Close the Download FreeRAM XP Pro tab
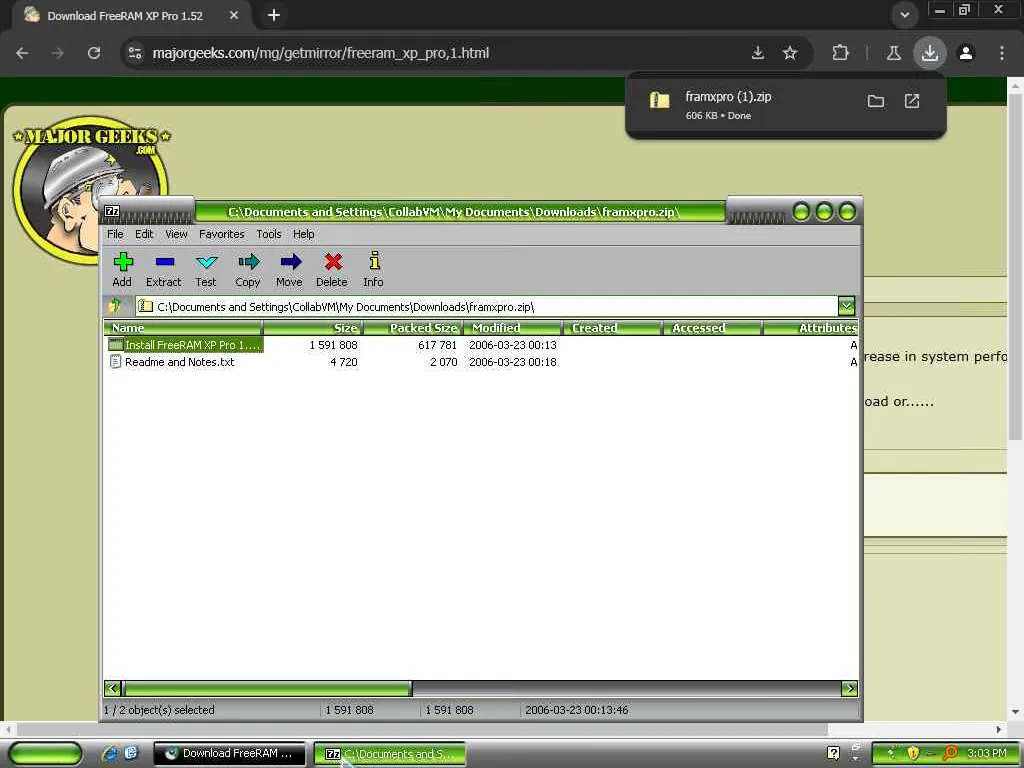The image size is (1024, 768). point(234,15)
